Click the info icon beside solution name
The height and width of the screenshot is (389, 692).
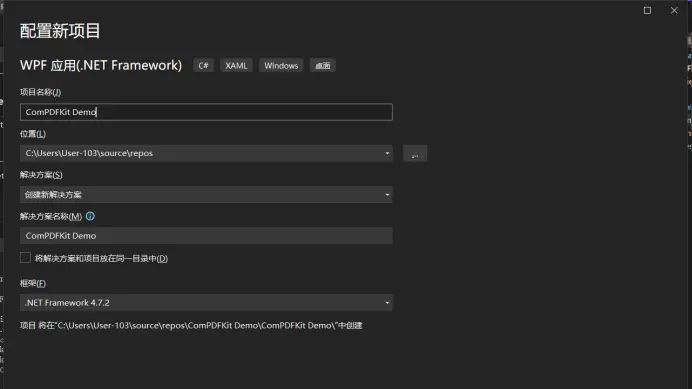click(90, 216)
